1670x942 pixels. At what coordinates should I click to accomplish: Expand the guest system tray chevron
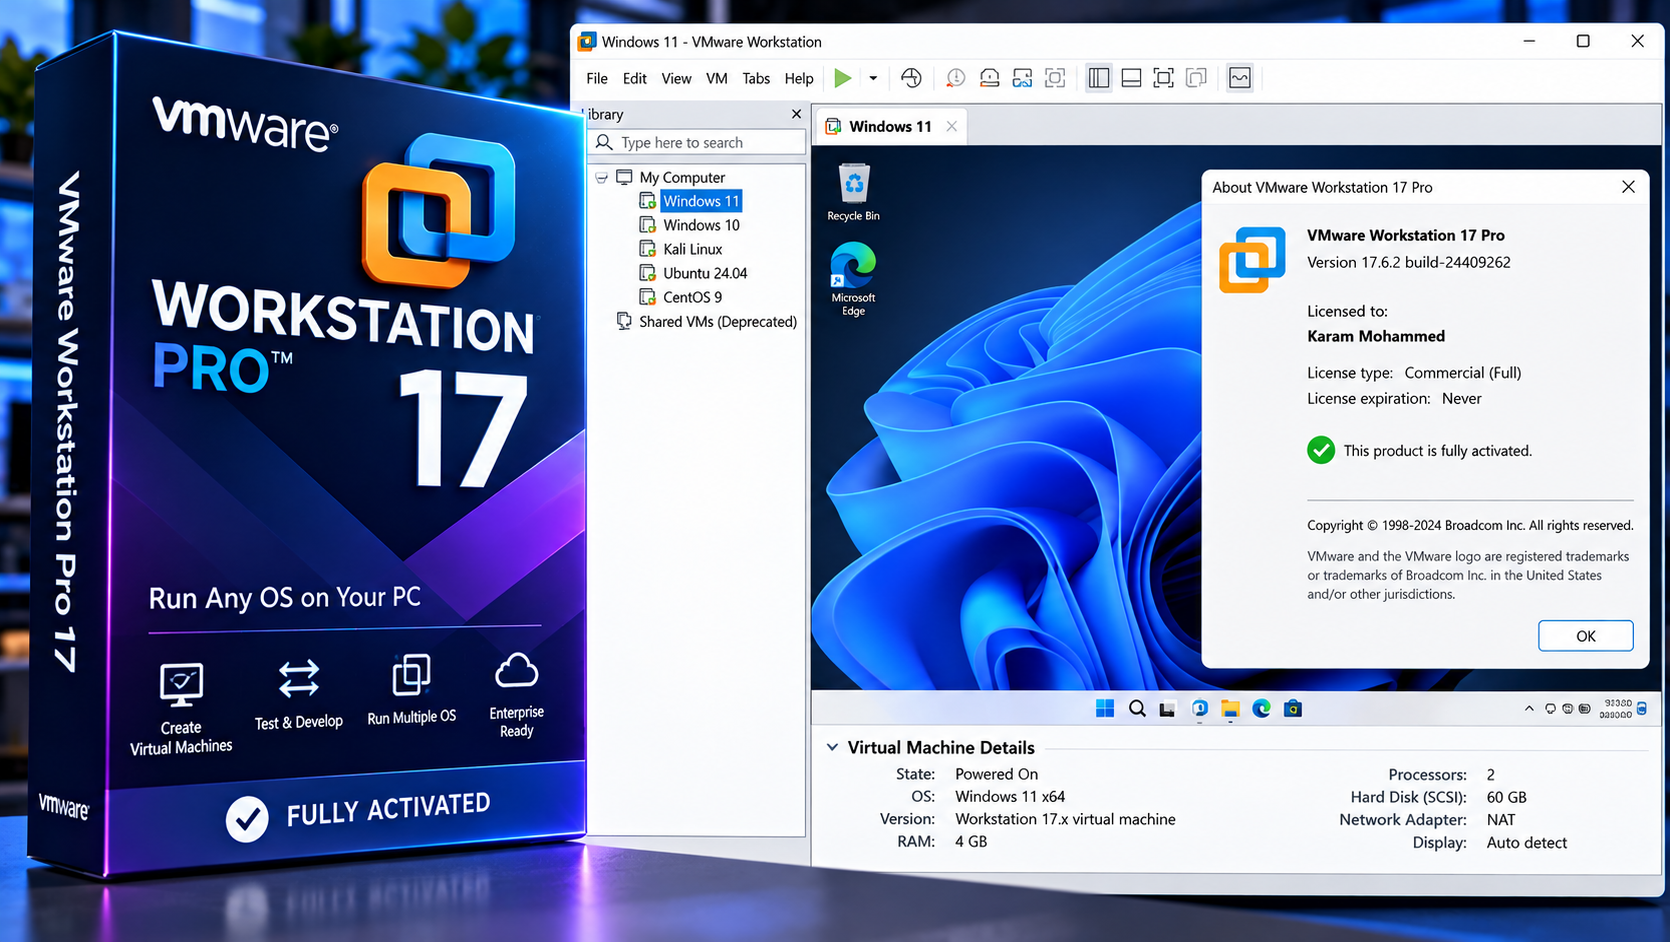[x=1529, y=709]
